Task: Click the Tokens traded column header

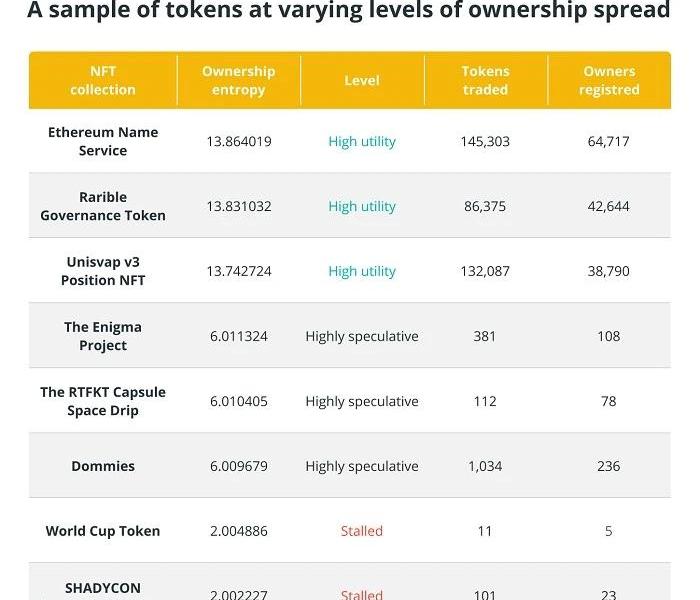Action: point(485,80)
